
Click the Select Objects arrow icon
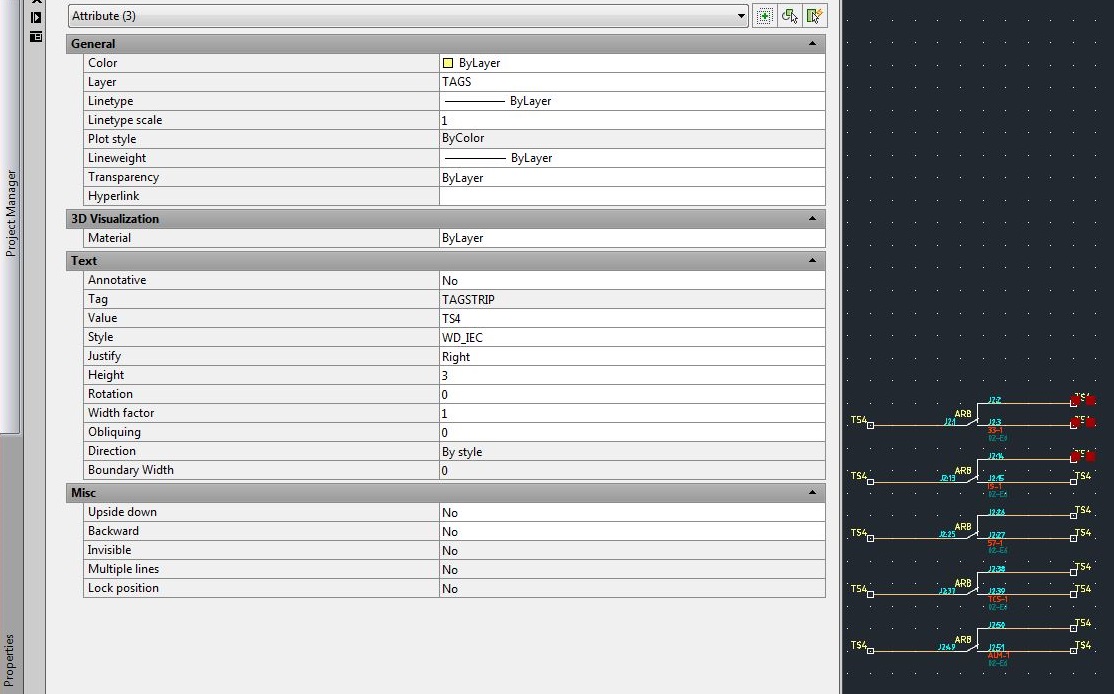pos(788,15)
